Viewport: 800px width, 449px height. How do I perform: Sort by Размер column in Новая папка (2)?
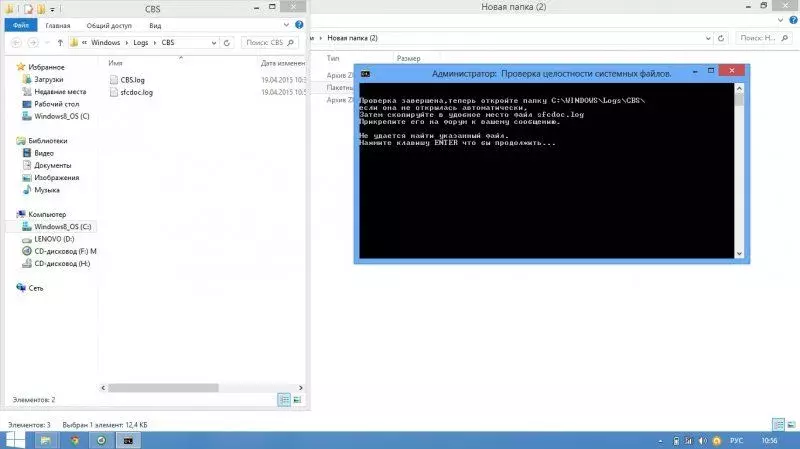click(409, 58)
